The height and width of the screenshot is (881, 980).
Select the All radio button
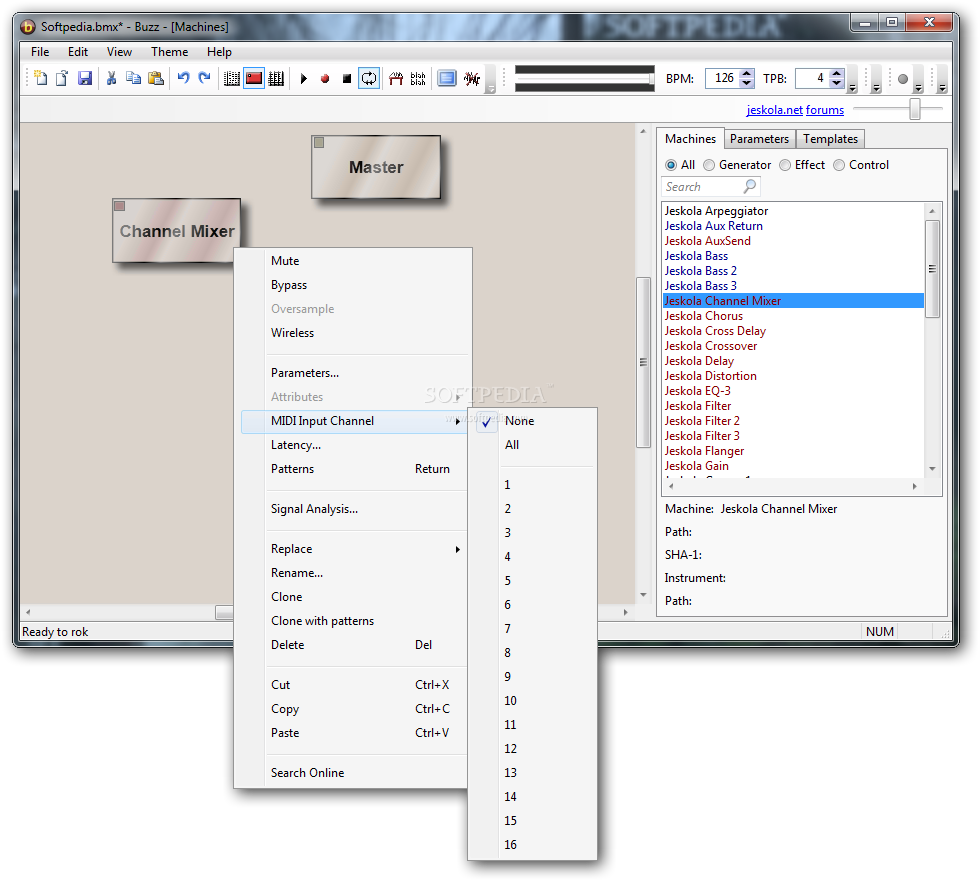[x=671, y=165]
